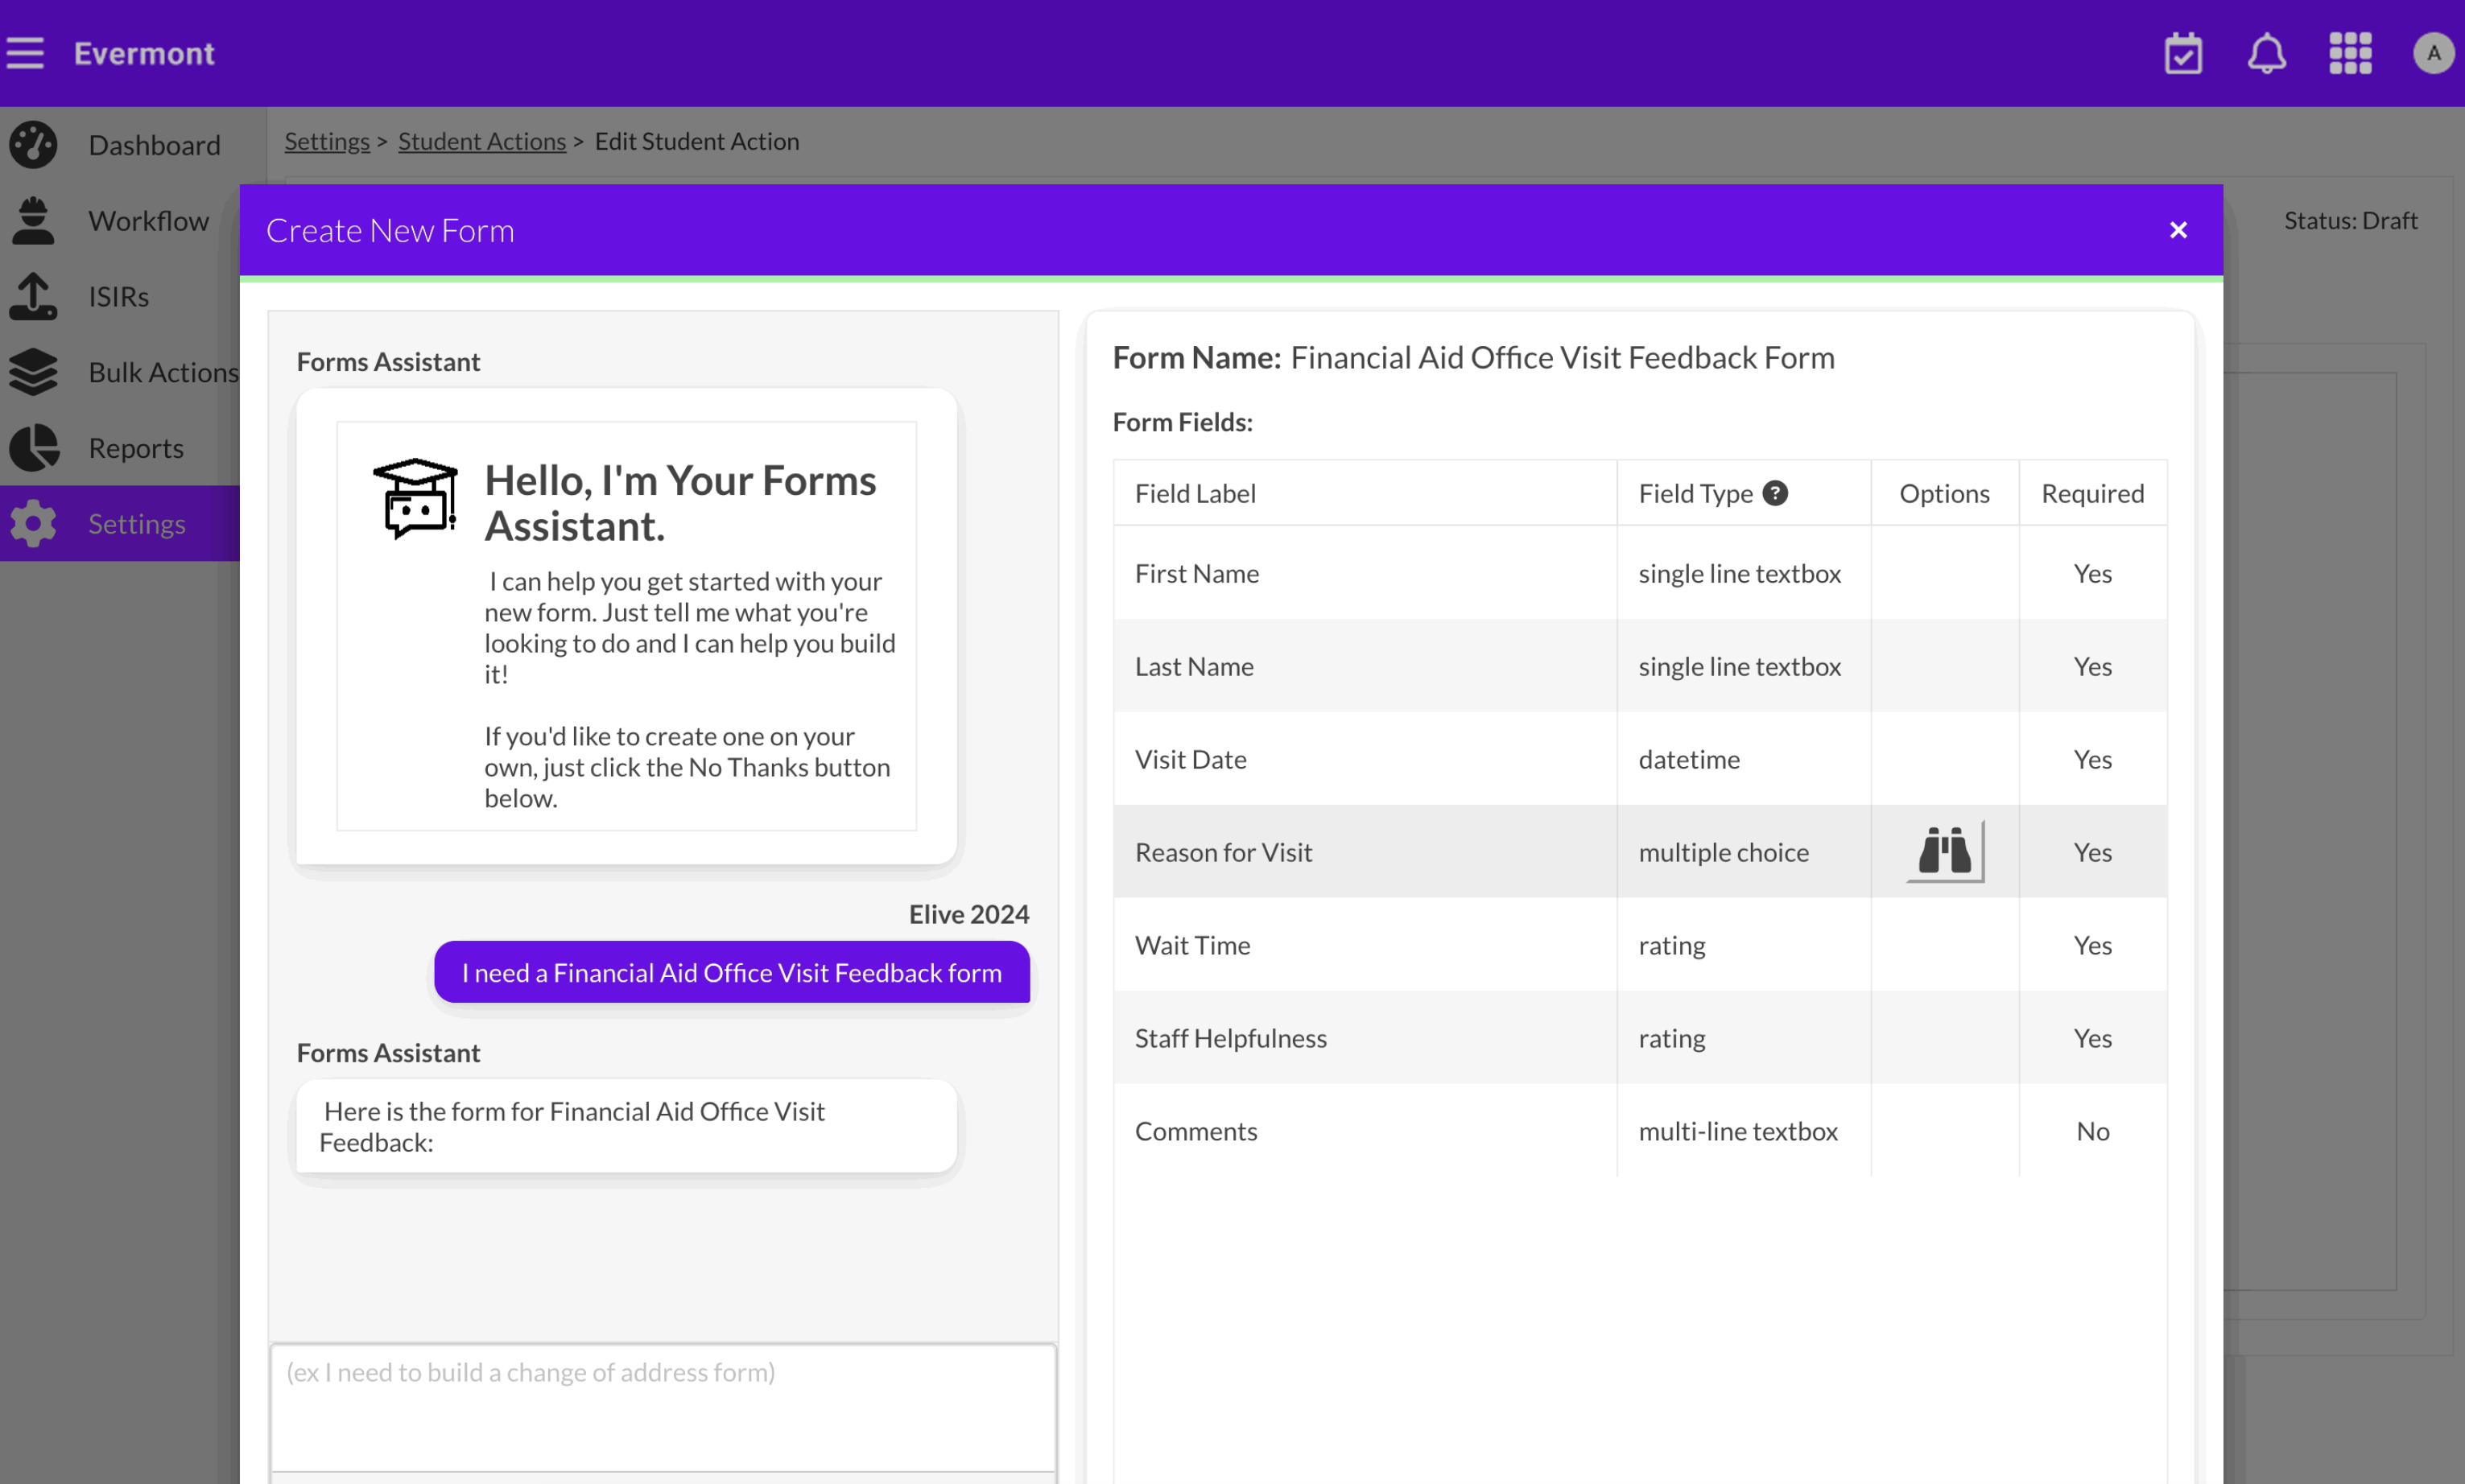Open the Settings sidebar item
The width and height of the screenshot is (2465, 1484).
click(x=136, y=524)
